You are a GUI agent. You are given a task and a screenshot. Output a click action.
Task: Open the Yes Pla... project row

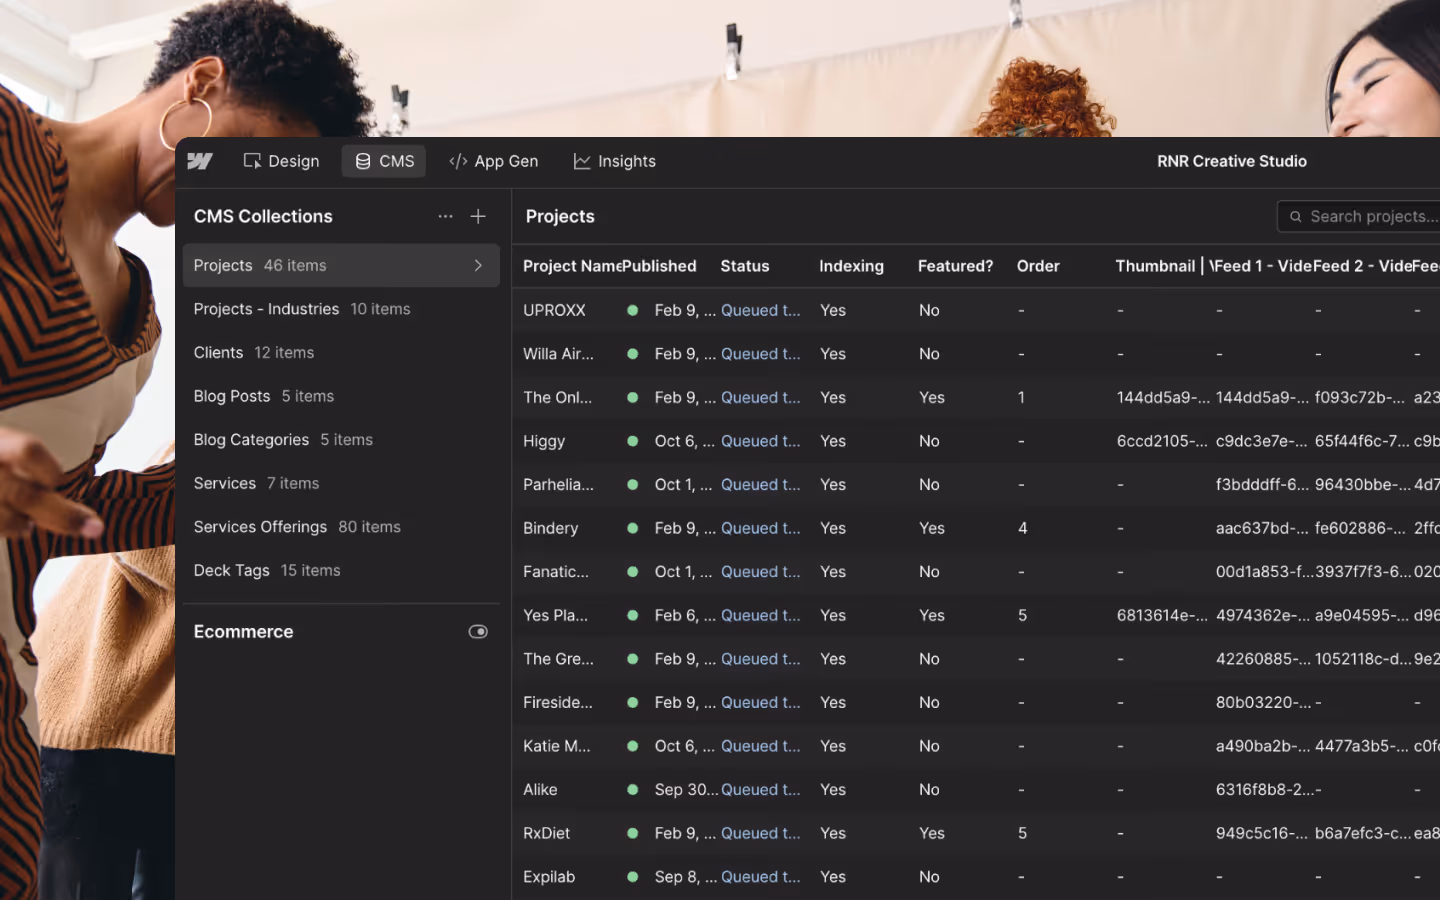click(x=976, y=615)
